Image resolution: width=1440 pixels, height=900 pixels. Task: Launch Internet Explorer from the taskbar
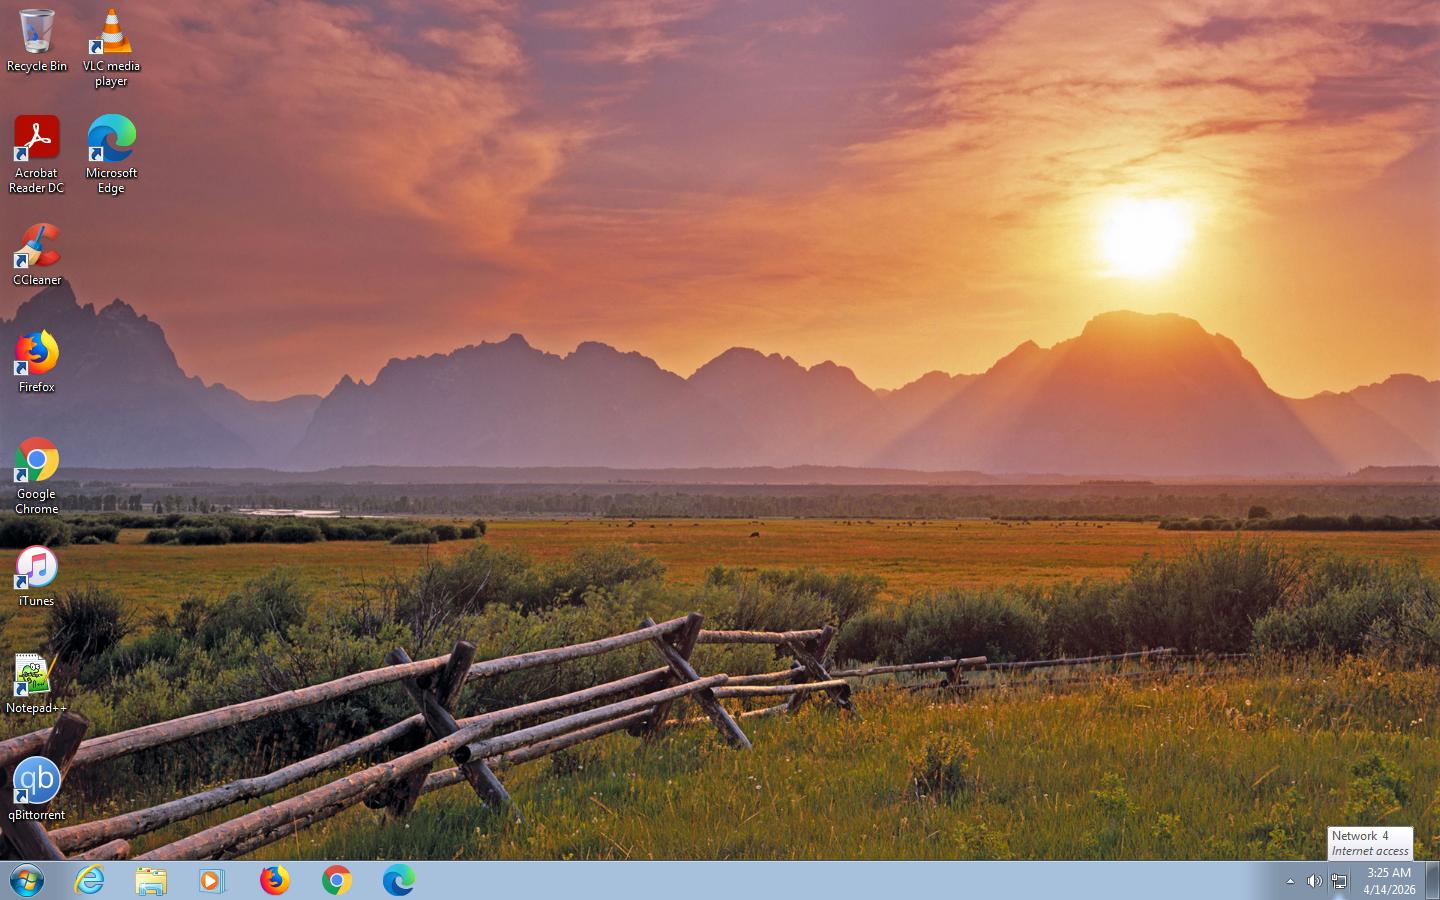(x=90, y=881)
